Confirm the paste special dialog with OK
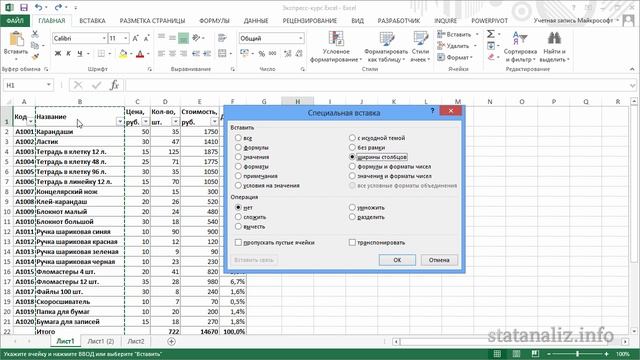The width and height of the screenshot is (640, 360). [397, 260]
